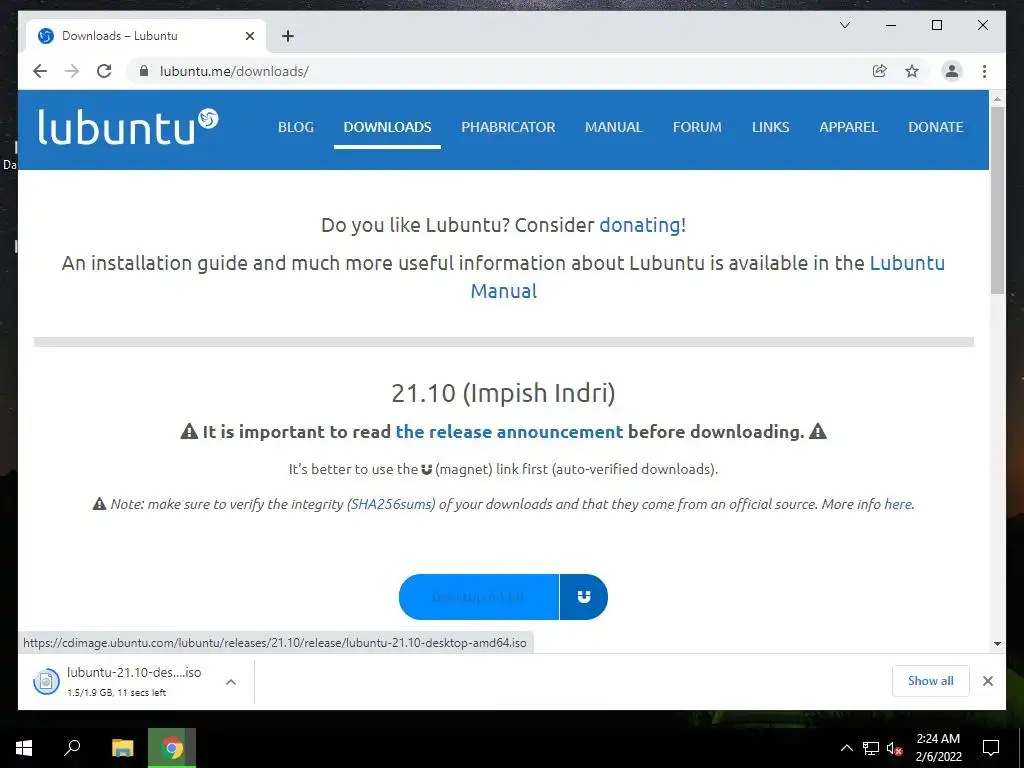1024x768 pixels.
Task: Click the scrollbar up arrow
Action: (997, 99)
